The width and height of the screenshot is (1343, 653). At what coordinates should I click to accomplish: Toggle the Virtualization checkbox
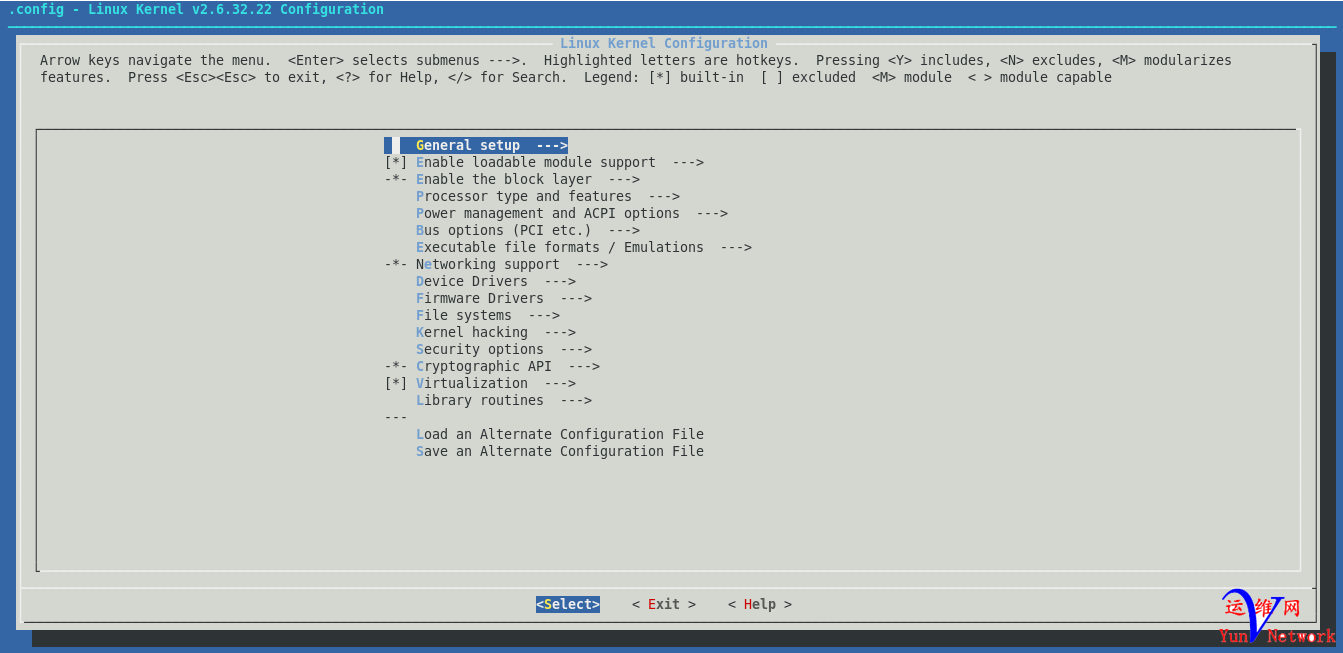coord(396,383)
